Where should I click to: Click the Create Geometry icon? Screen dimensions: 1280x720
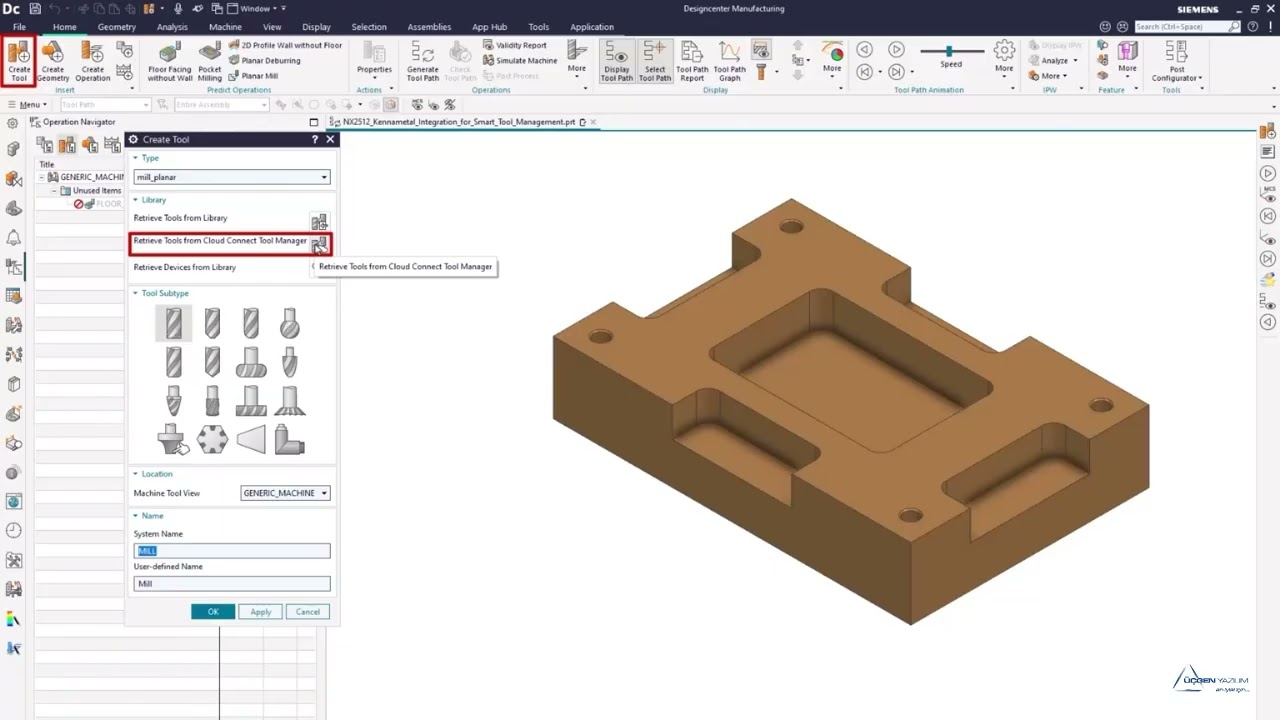point(53,60)
